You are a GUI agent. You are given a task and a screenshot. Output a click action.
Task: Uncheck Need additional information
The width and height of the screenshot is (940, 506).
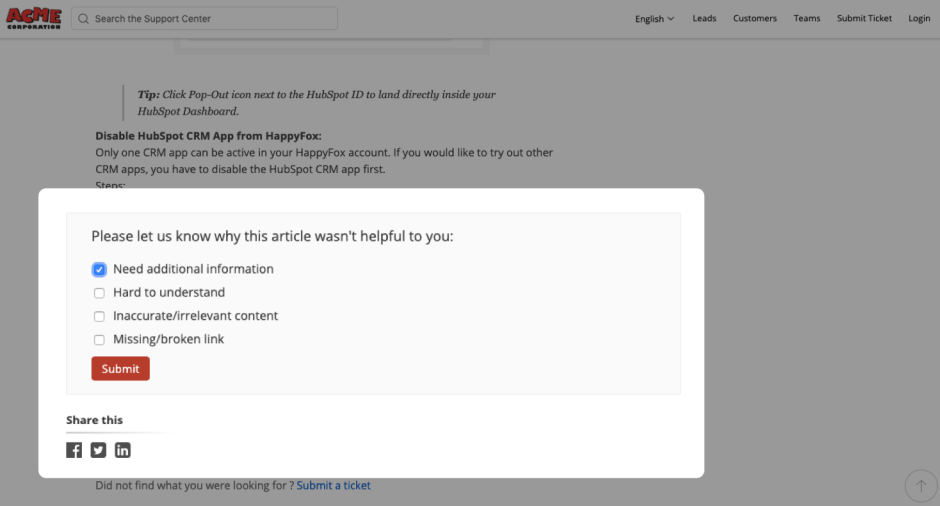(99, 269)
